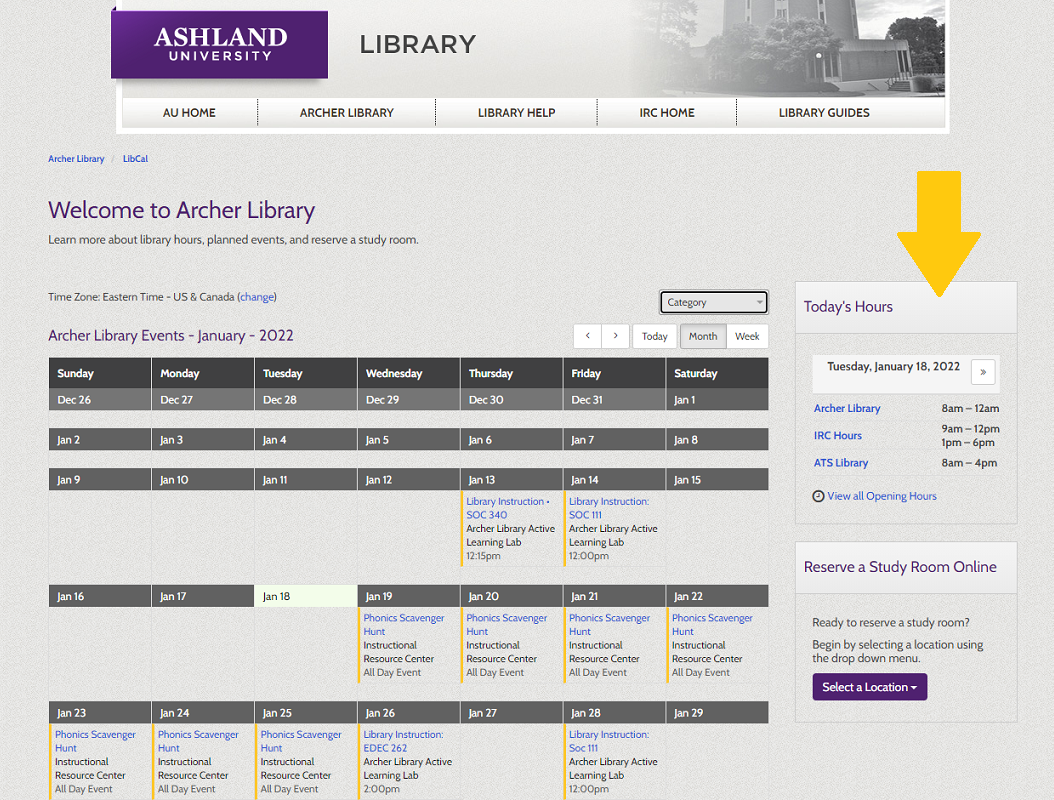Jump calendar to Today

(x=654, y=336)
